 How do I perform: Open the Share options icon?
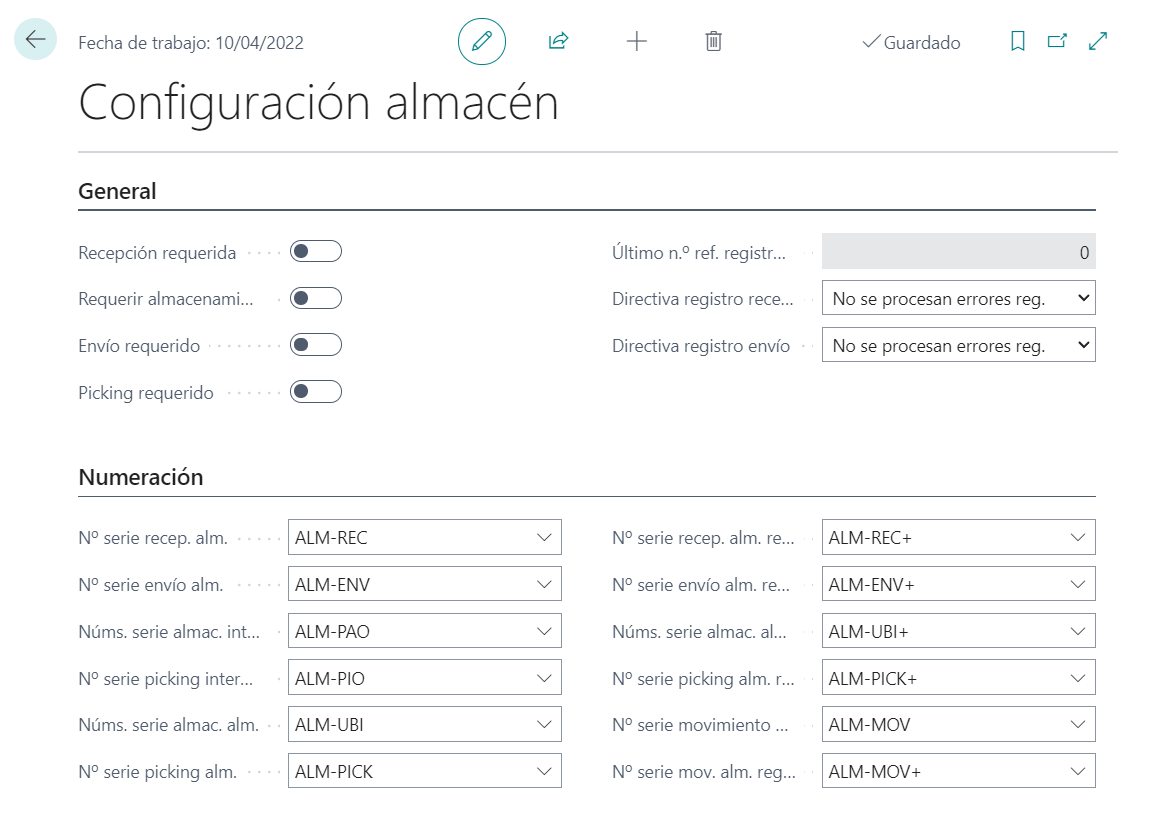(557, 41)
